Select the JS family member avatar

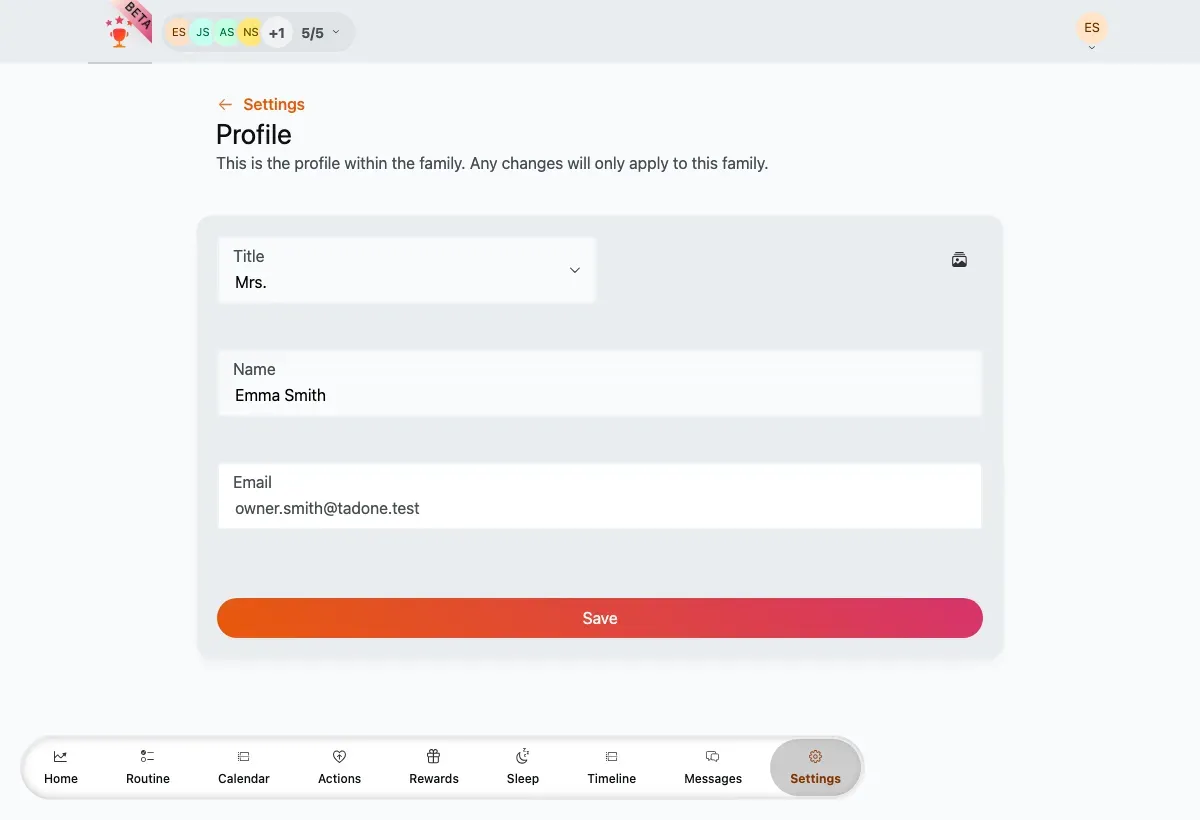click(203, 32)
